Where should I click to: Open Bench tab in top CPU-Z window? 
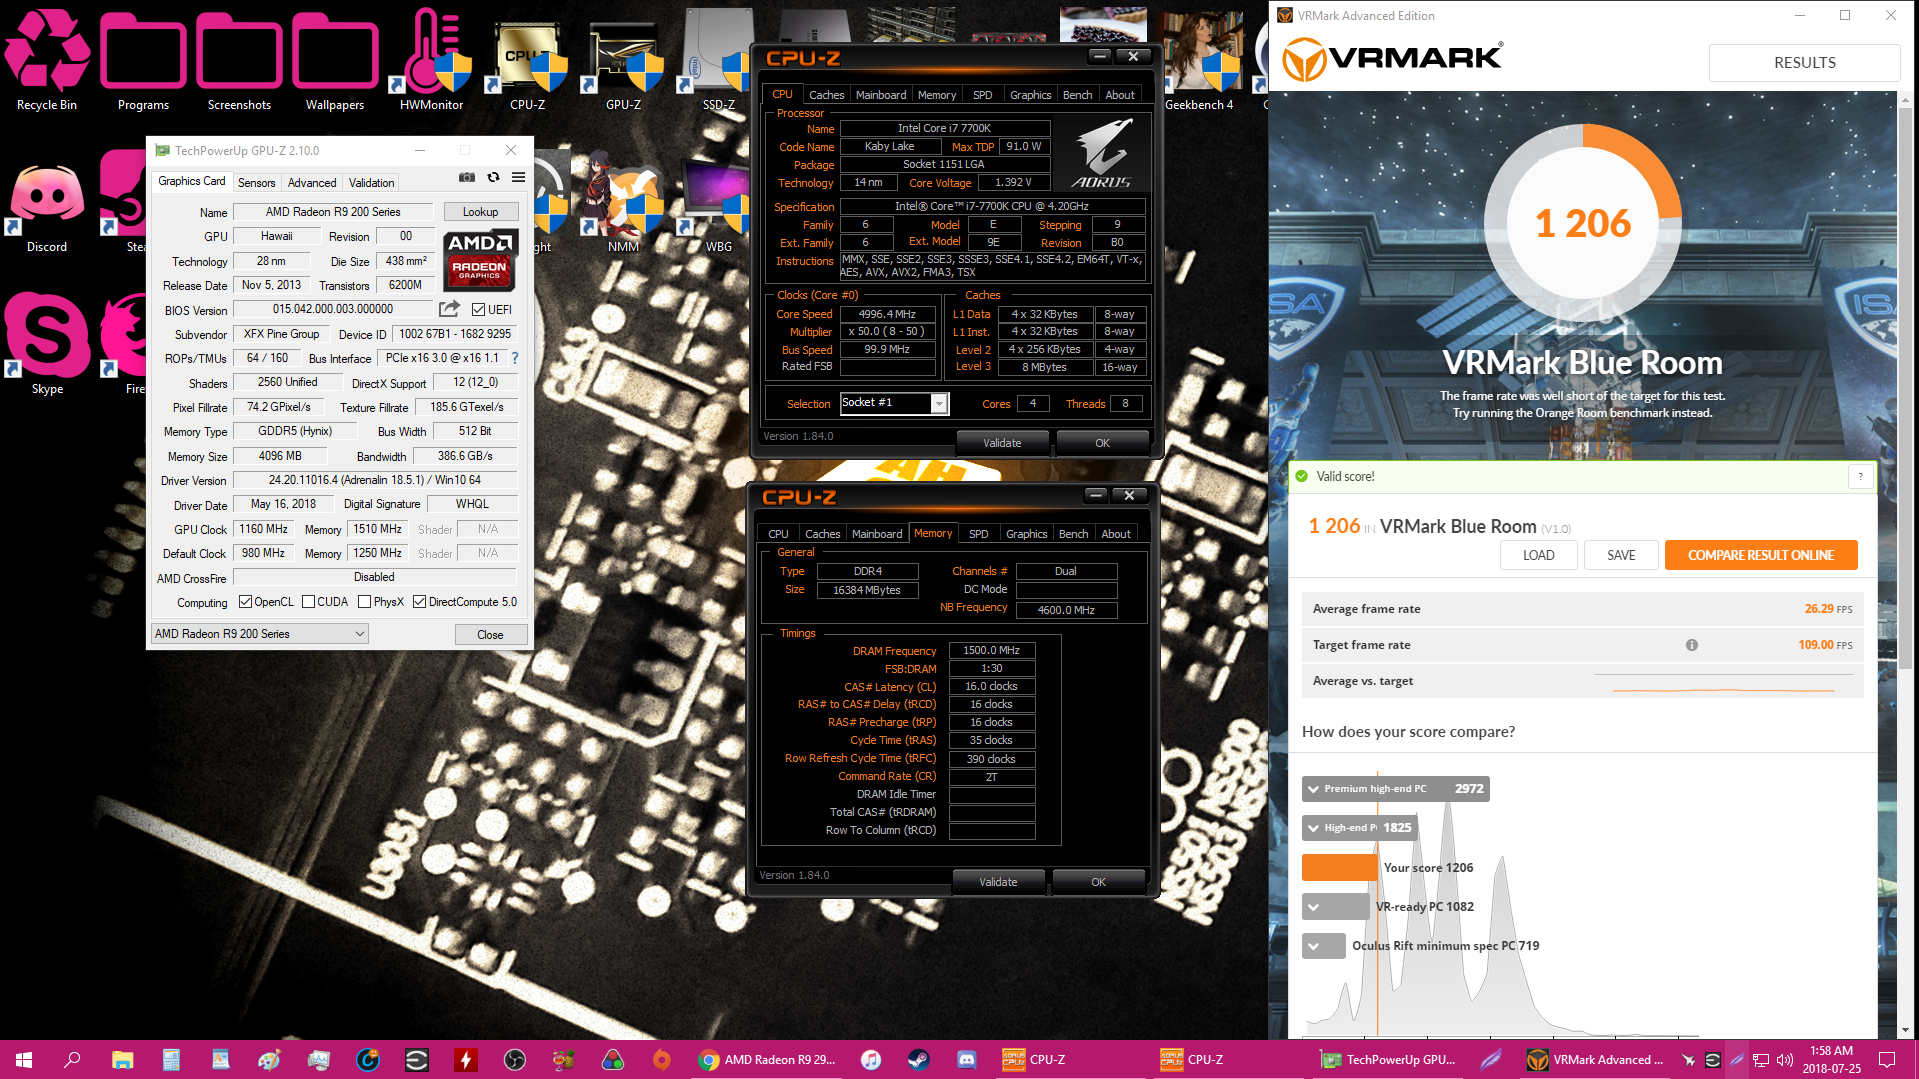click(1077, 95)
